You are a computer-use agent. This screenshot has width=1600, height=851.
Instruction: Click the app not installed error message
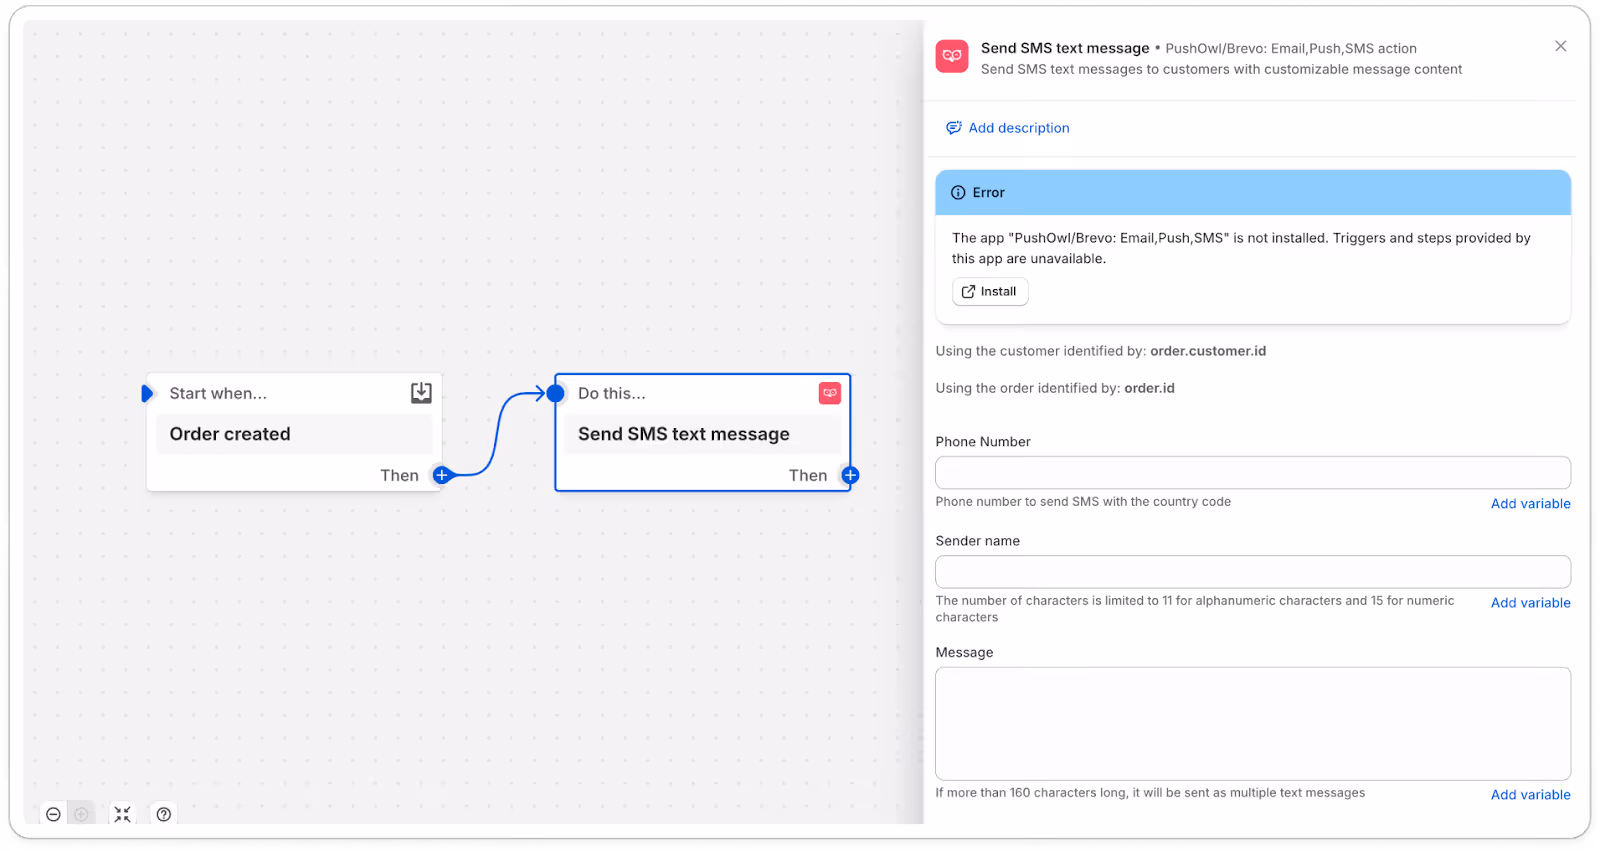(1241, 248)
